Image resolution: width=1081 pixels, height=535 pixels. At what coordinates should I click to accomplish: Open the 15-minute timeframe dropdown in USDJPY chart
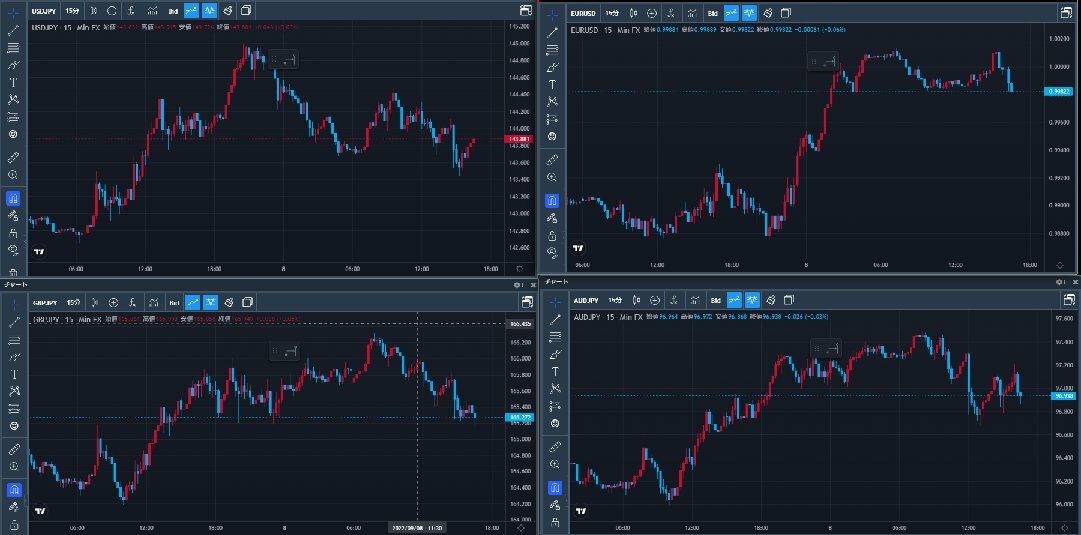(73, 11)
